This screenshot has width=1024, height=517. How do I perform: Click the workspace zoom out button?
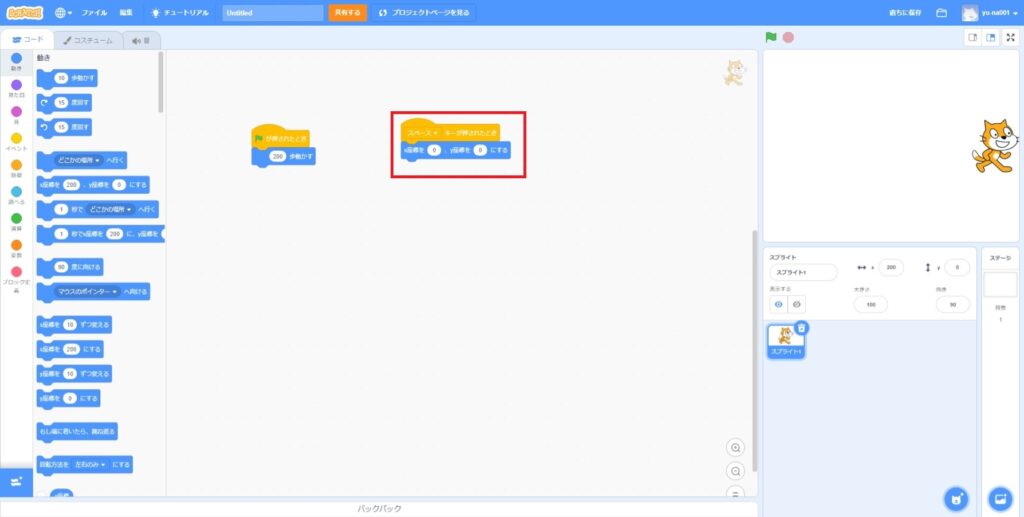[736, 471]
